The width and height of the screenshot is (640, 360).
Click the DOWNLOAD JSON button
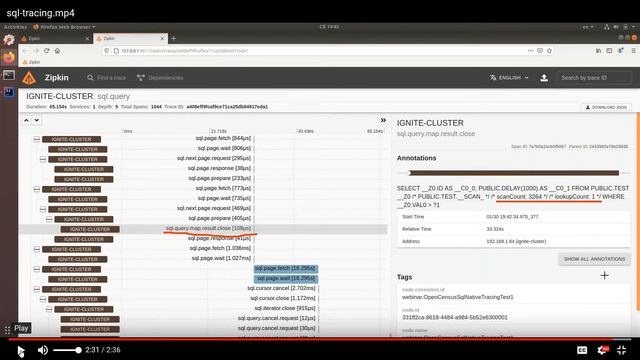tap(606, 107)
